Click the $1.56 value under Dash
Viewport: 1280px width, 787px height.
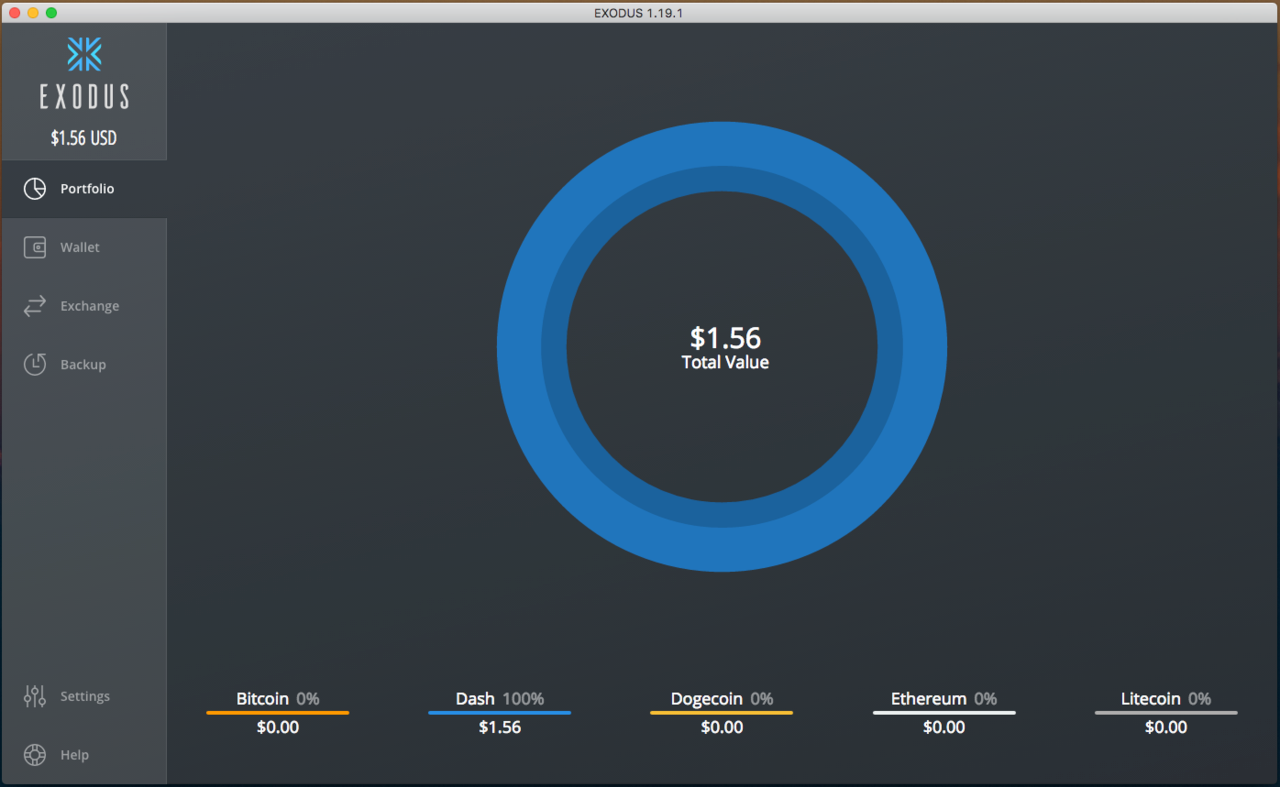(x=500, y=727)
